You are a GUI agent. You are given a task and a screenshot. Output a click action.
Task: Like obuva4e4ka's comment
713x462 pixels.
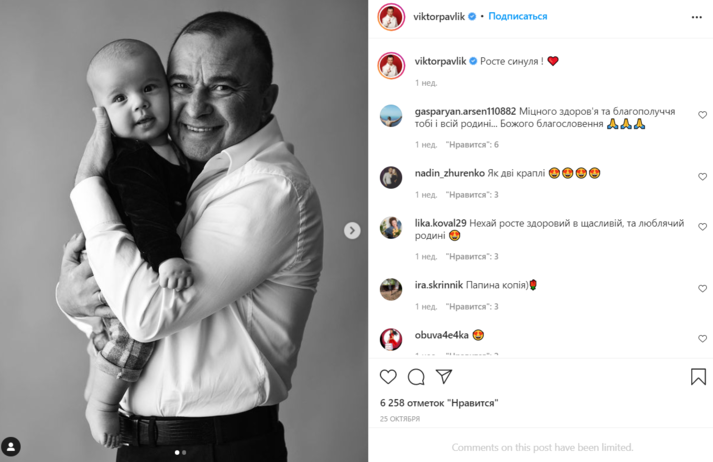703,338
